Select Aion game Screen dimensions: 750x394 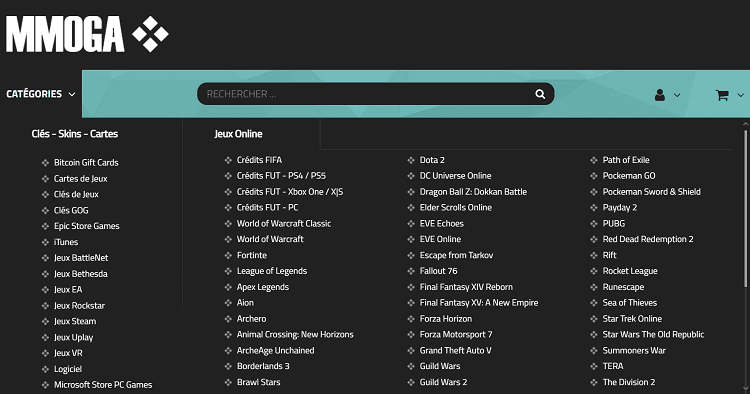tap(245, 302)
